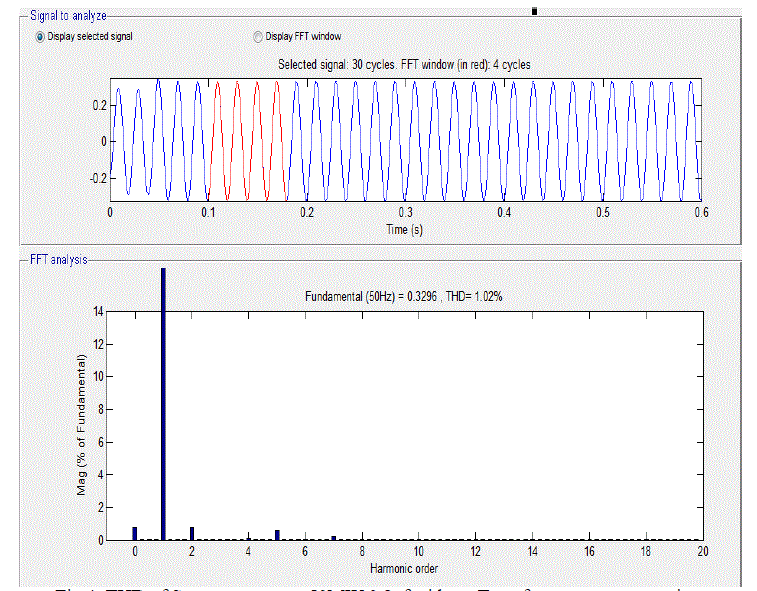
Task: Click the 5th harmonic bar in FFT plot
Action: tap(277, 535)
